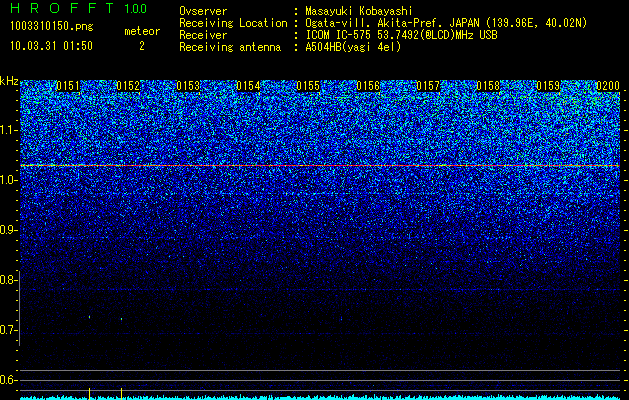Select the A504HB(yagi 4el) antenna text

tap(353, 47)
